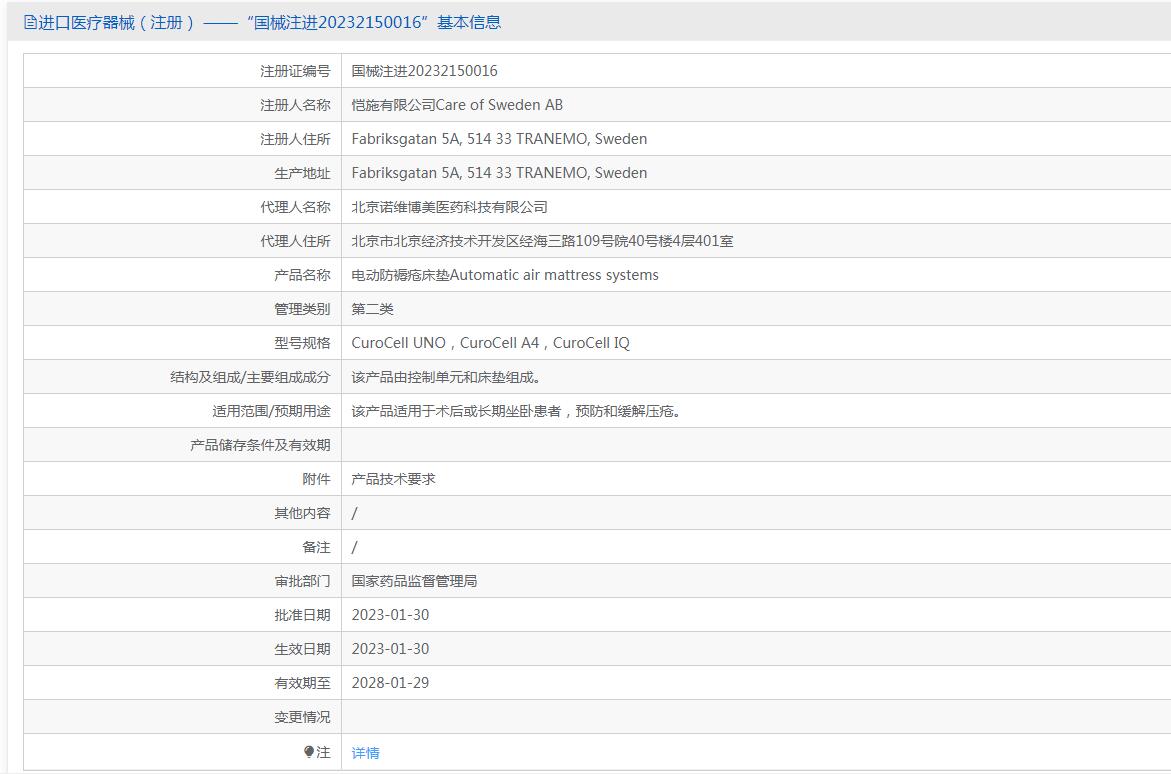The width and height of the screenshot is (1171, 774).
Task: Select product name 电动防褥疮床垫Automatic air mattress systems
Action: [x=505, y=275]
